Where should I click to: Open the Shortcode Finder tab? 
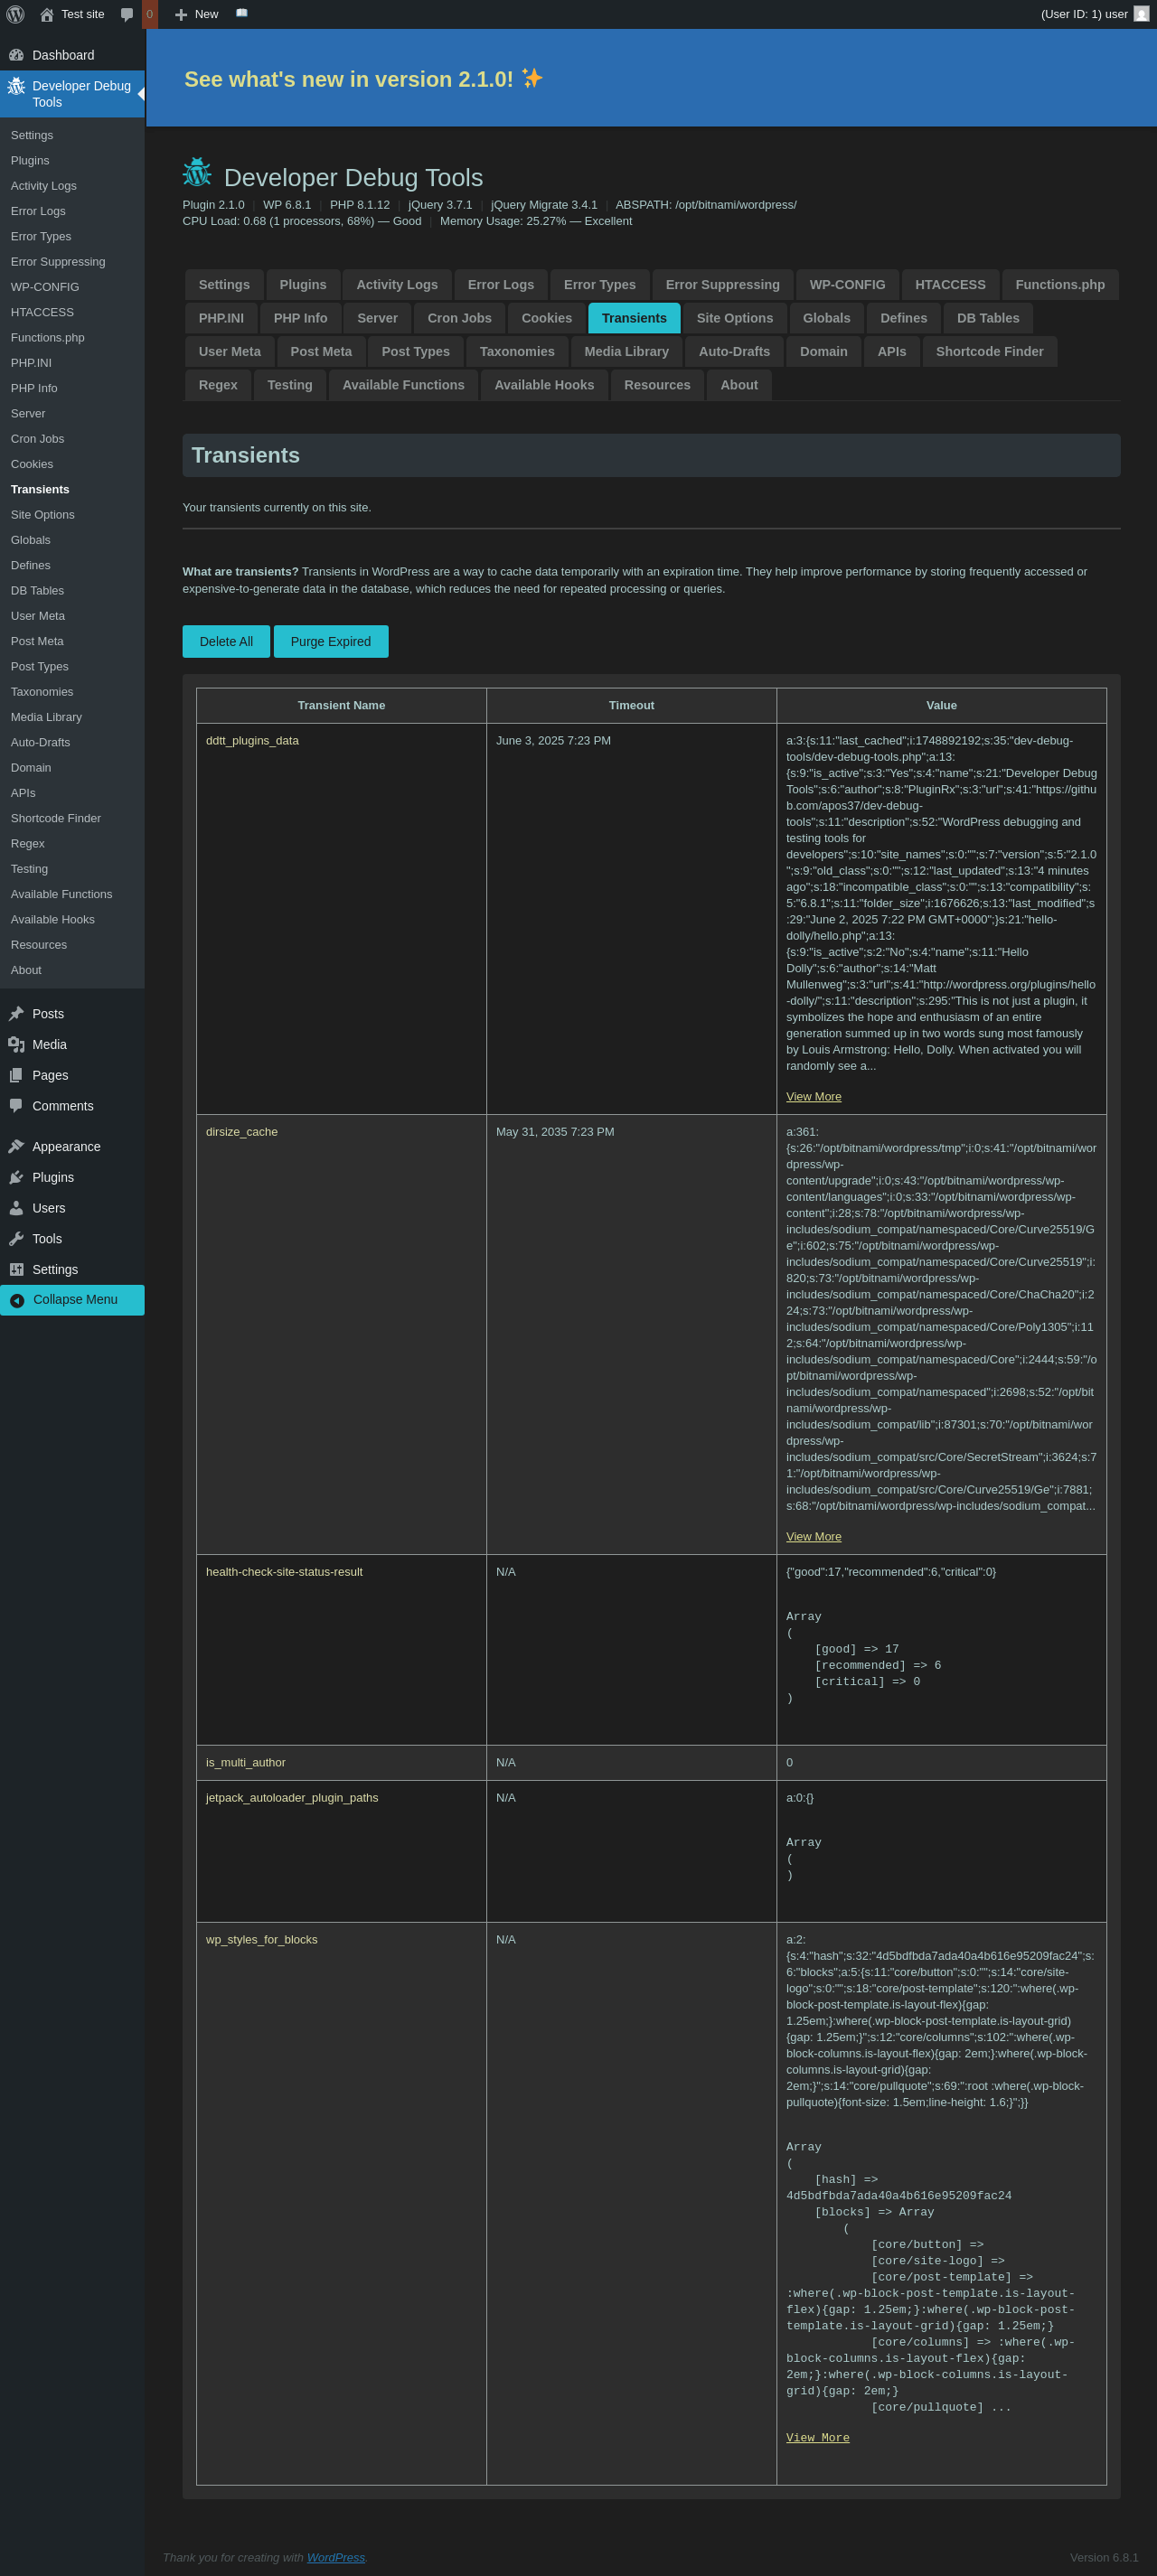988,352
